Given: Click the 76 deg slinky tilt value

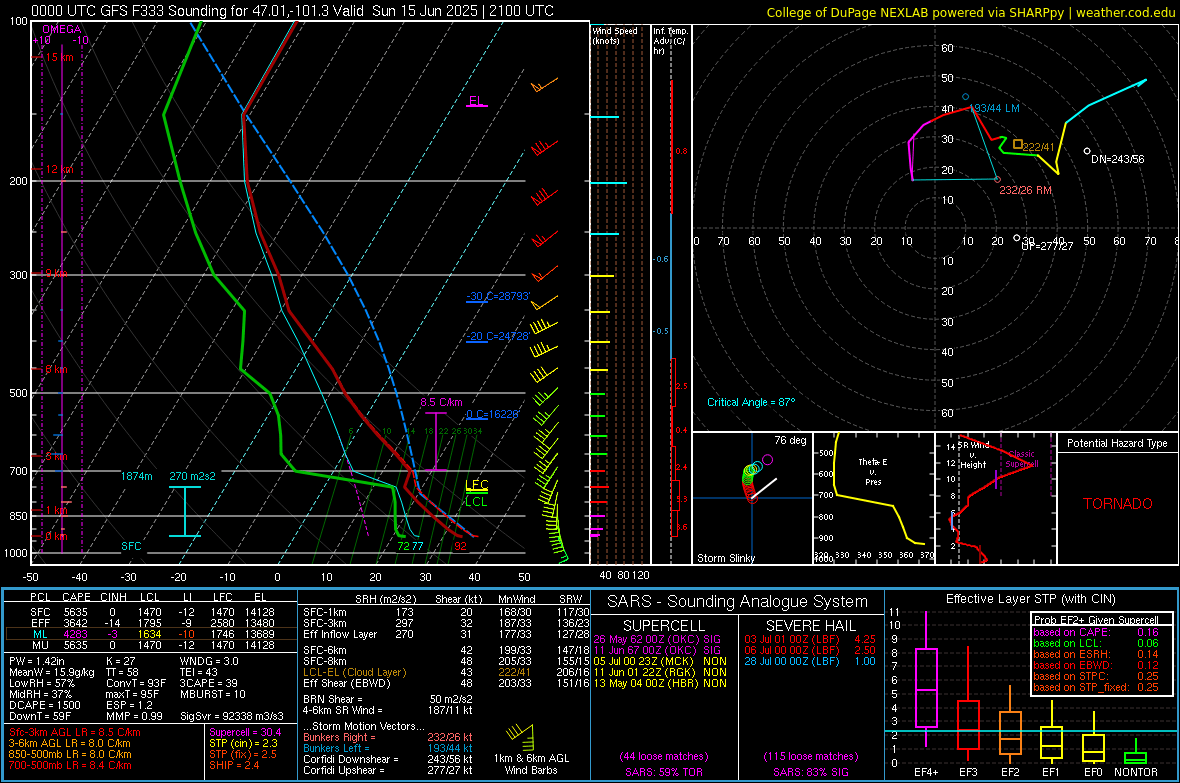Looking at the screenshot, I should (790, 440).
